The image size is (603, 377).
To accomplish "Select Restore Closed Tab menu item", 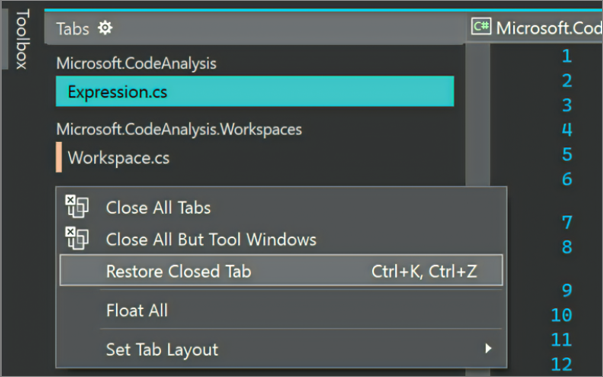I will (282, 270).
